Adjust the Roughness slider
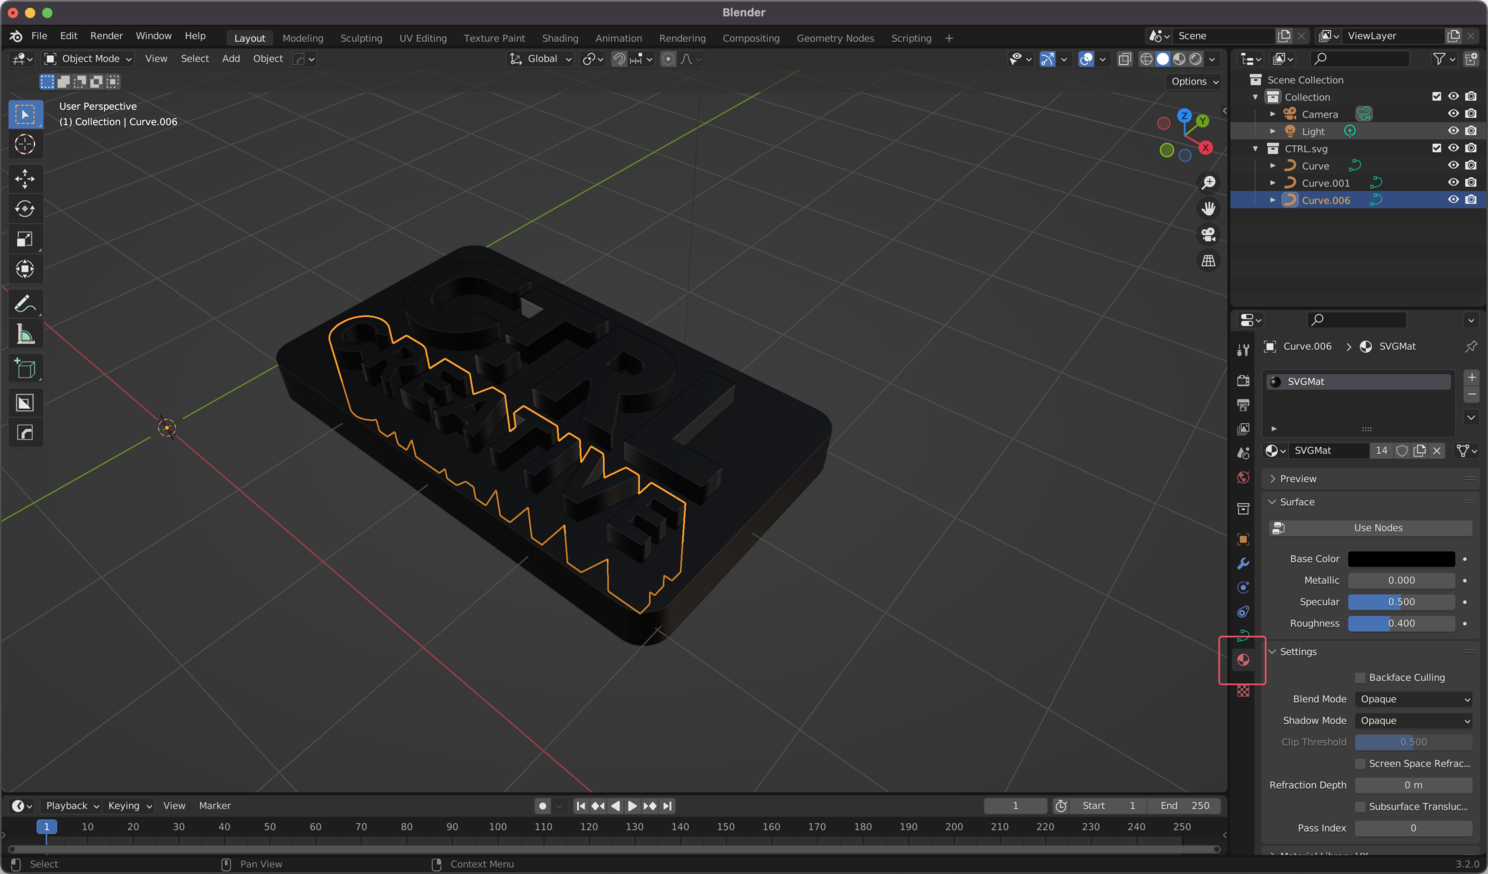The height and width of the screenshot is (874, 1488). pyautogui.click(x=1401, y=623)
